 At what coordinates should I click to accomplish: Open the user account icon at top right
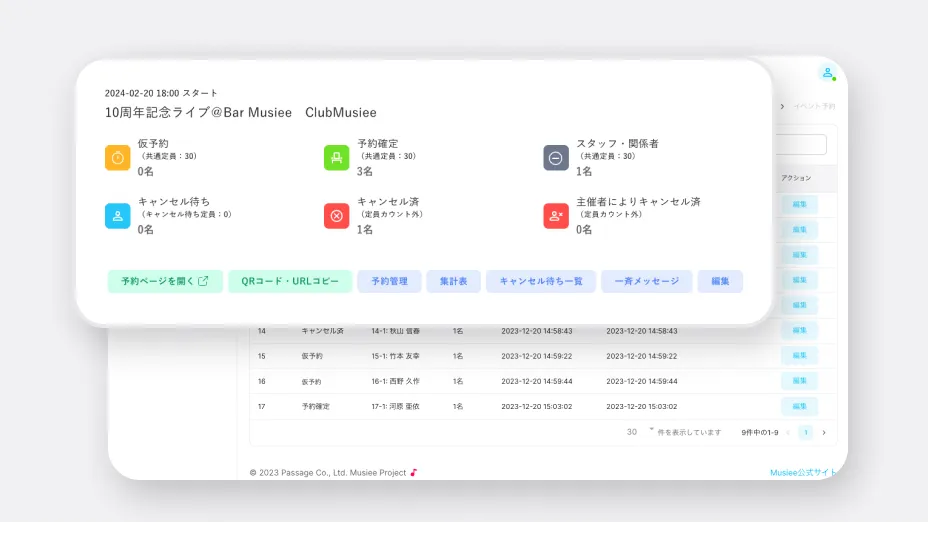[826, 73]
